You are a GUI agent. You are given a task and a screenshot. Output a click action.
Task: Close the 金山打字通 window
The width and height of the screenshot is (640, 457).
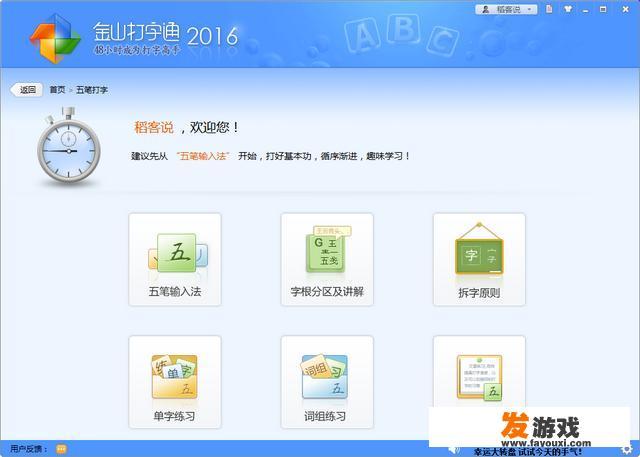click(625, 9)
